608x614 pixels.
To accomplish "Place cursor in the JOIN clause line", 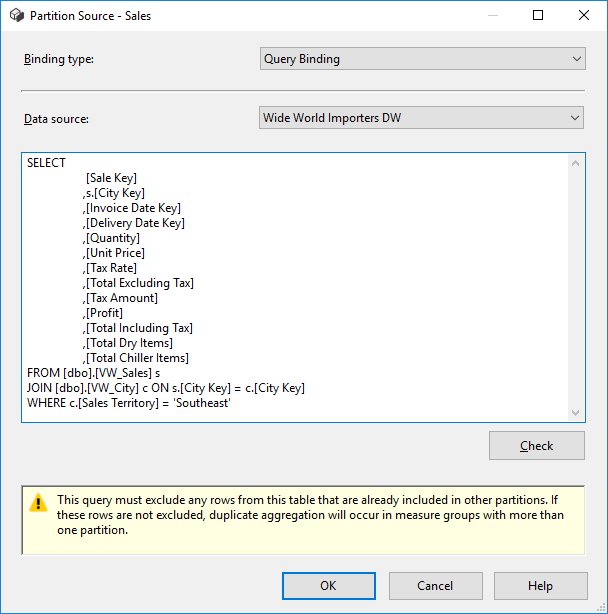I will [x=165, y=388].
